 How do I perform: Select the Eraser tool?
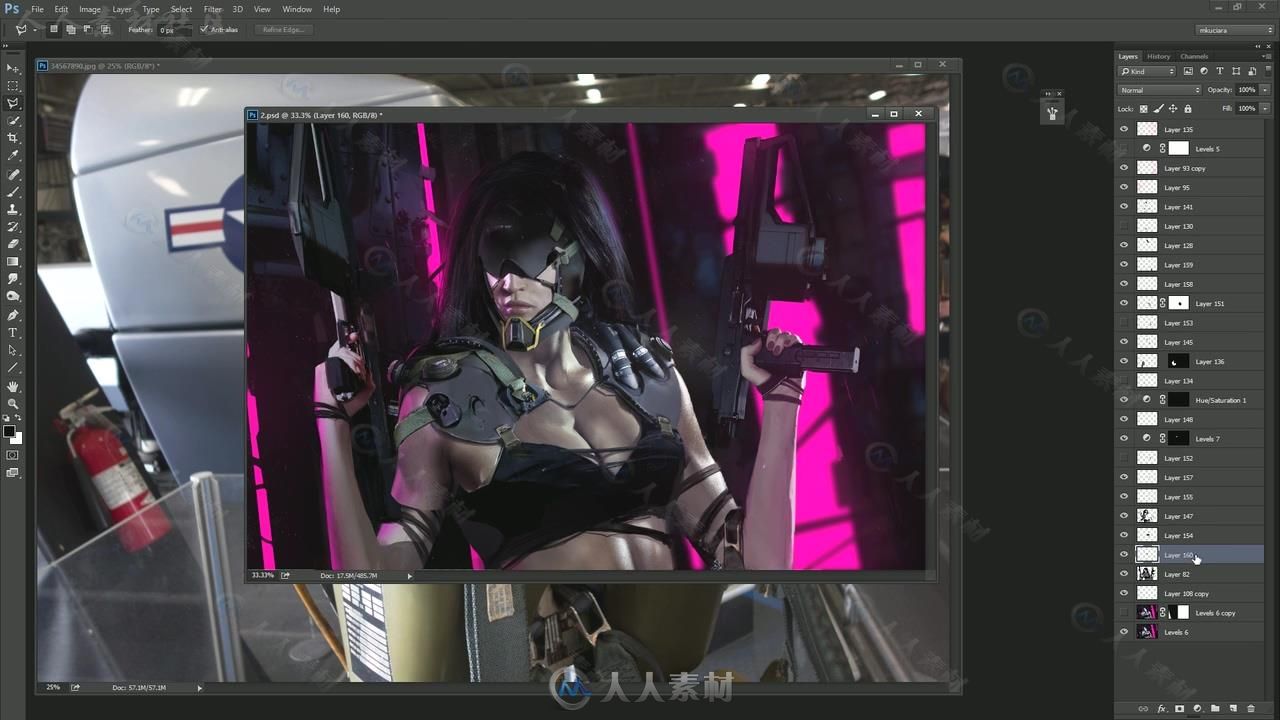click(x=13, y=244)
